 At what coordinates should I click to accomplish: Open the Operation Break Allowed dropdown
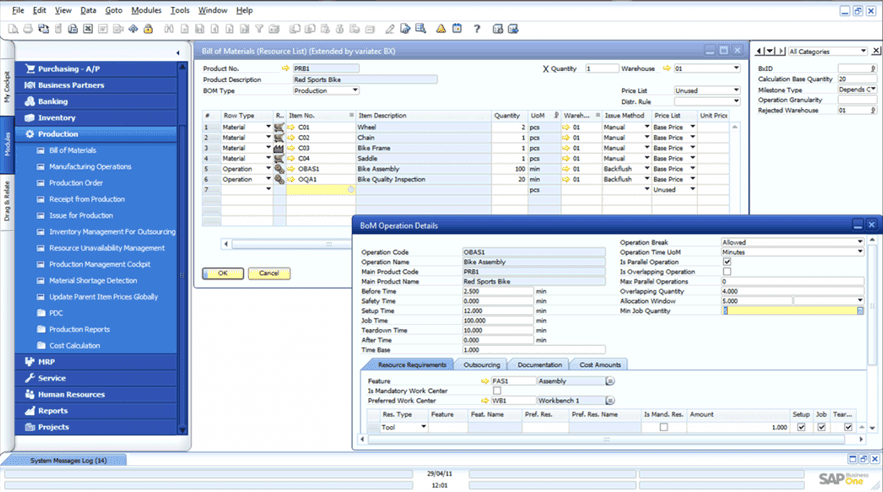pyautogui.click(x=860, y=242)
